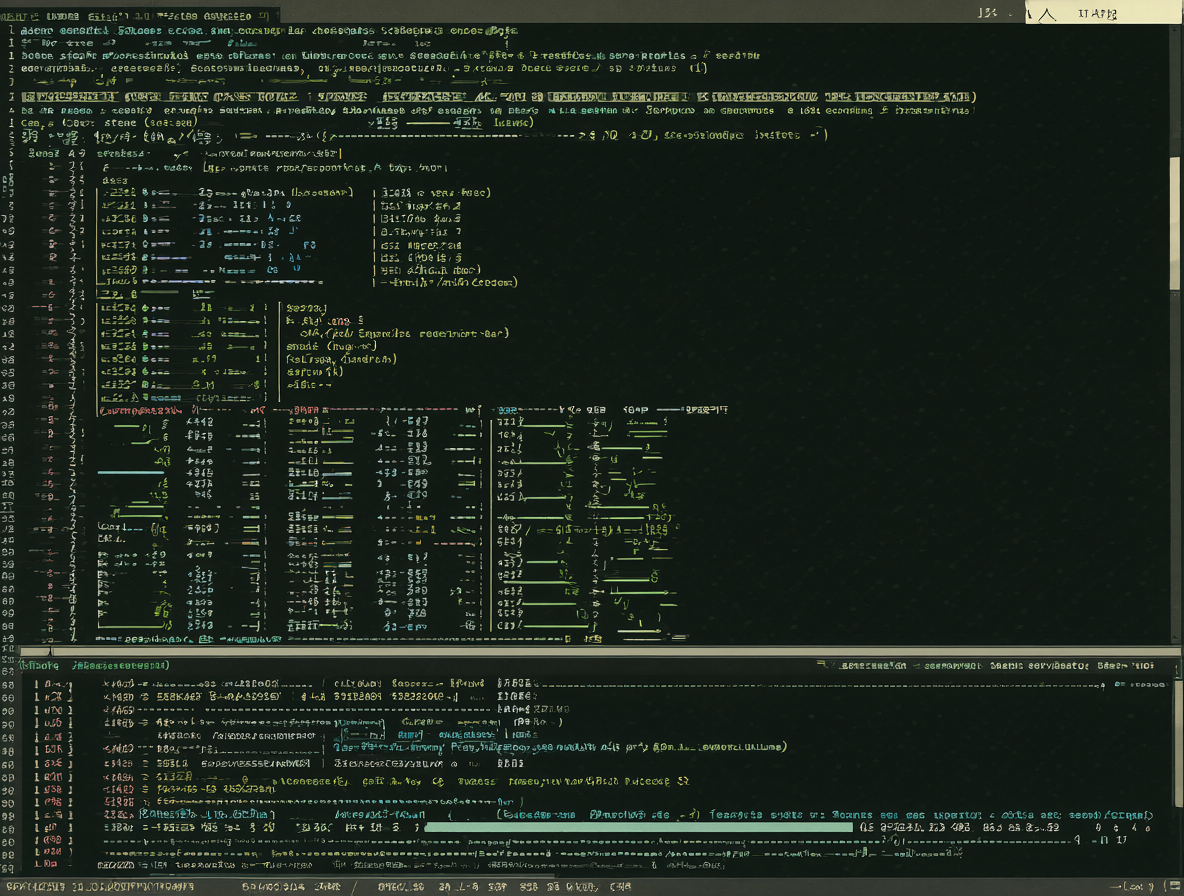Click the inverse-highlighted line in the upper pane

(x=498, y=97)
